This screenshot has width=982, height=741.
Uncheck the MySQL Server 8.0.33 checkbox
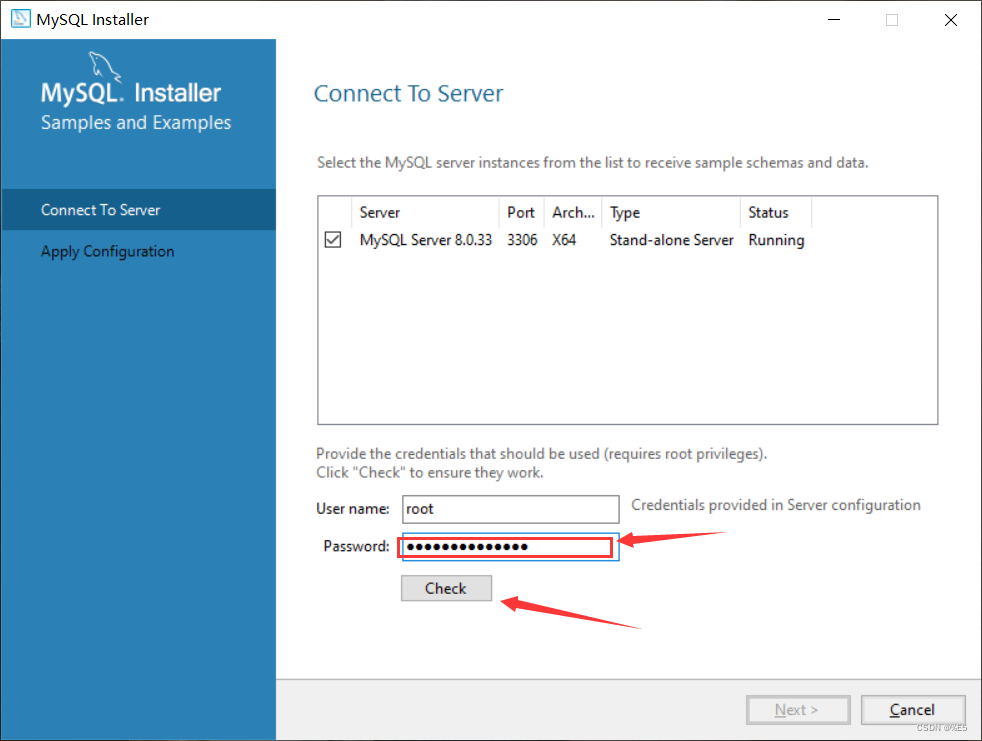coord(333,240)
